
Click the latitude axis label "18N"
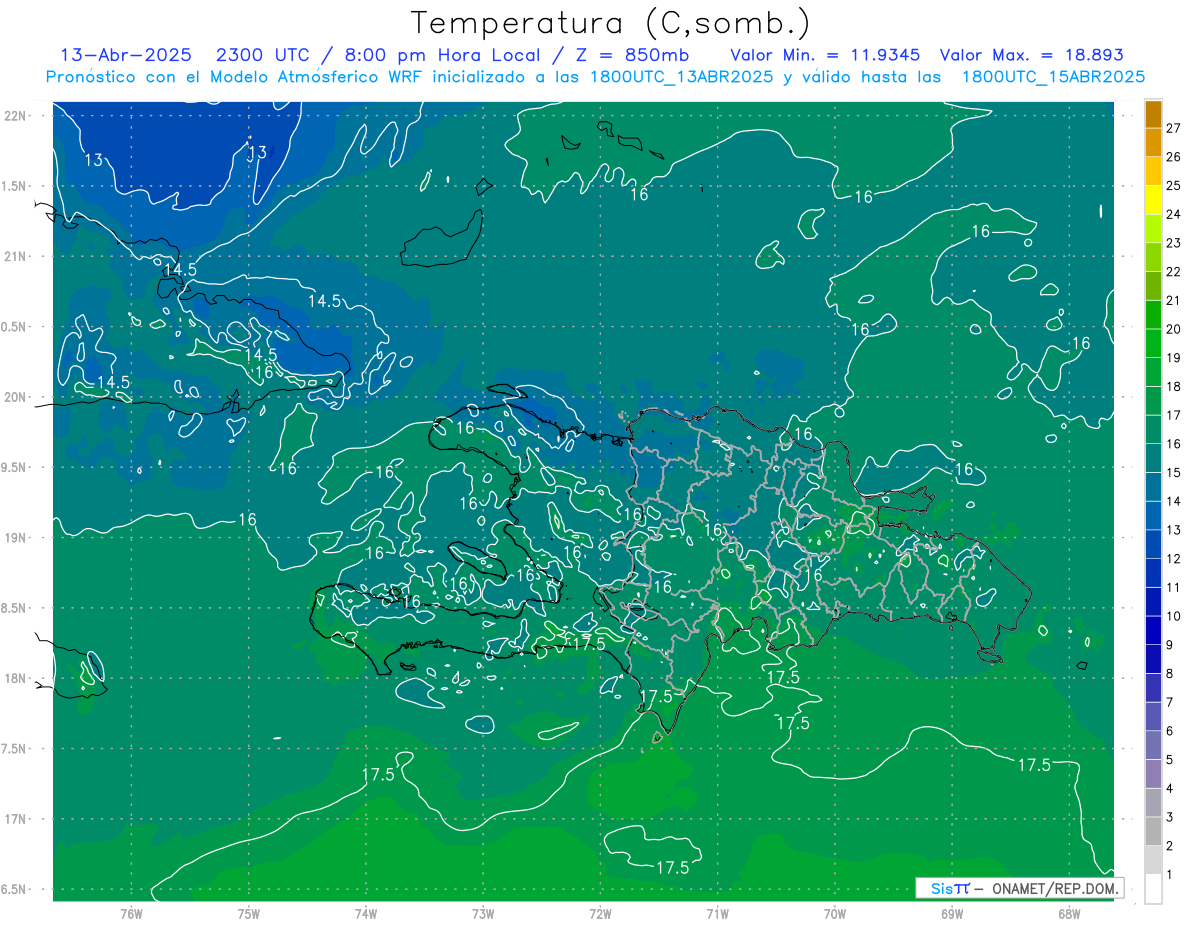click(17, 679)
